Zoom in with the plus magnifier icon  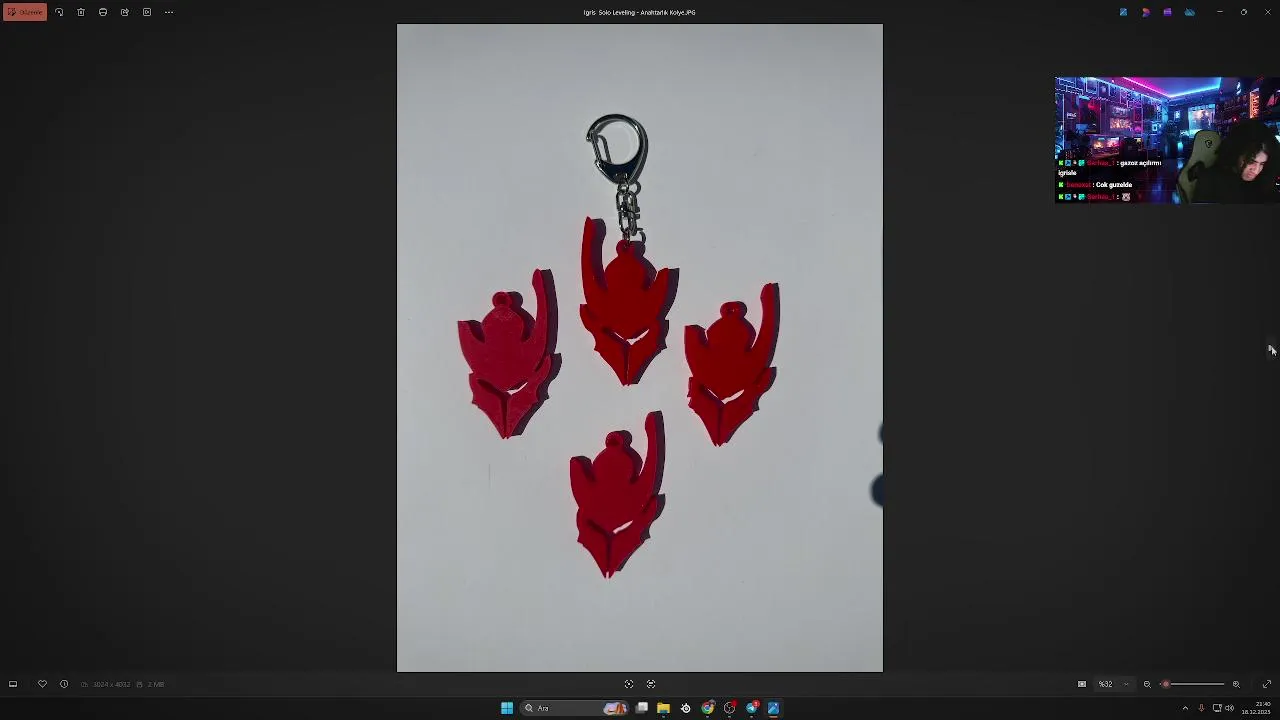[x=1236, y=684]
